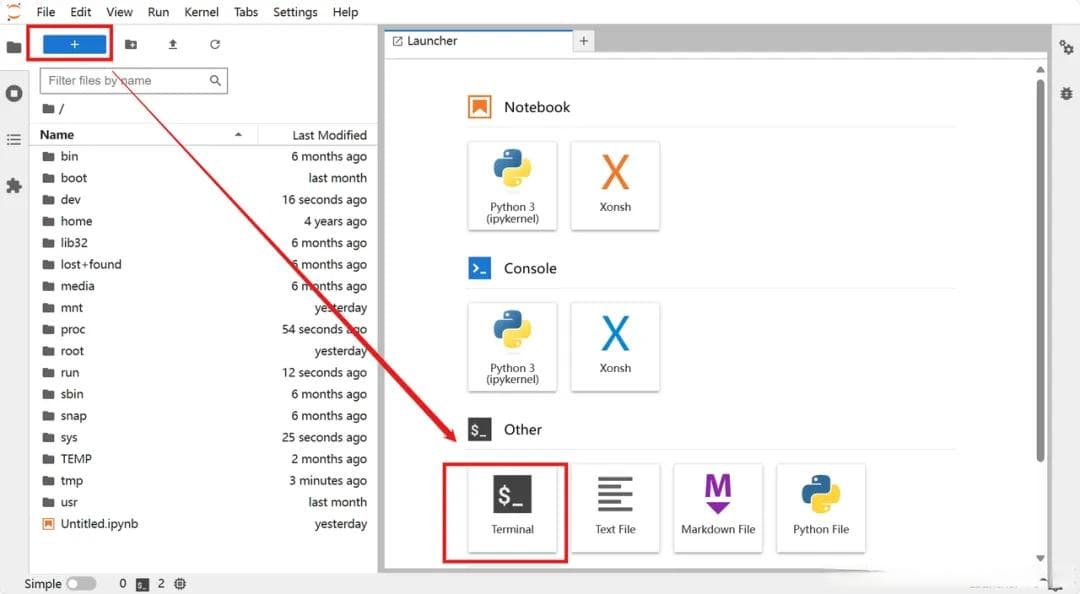The image size is (1080, 594).
Task: Sort files by Last Modified column
Action: (x=318, y=134)
